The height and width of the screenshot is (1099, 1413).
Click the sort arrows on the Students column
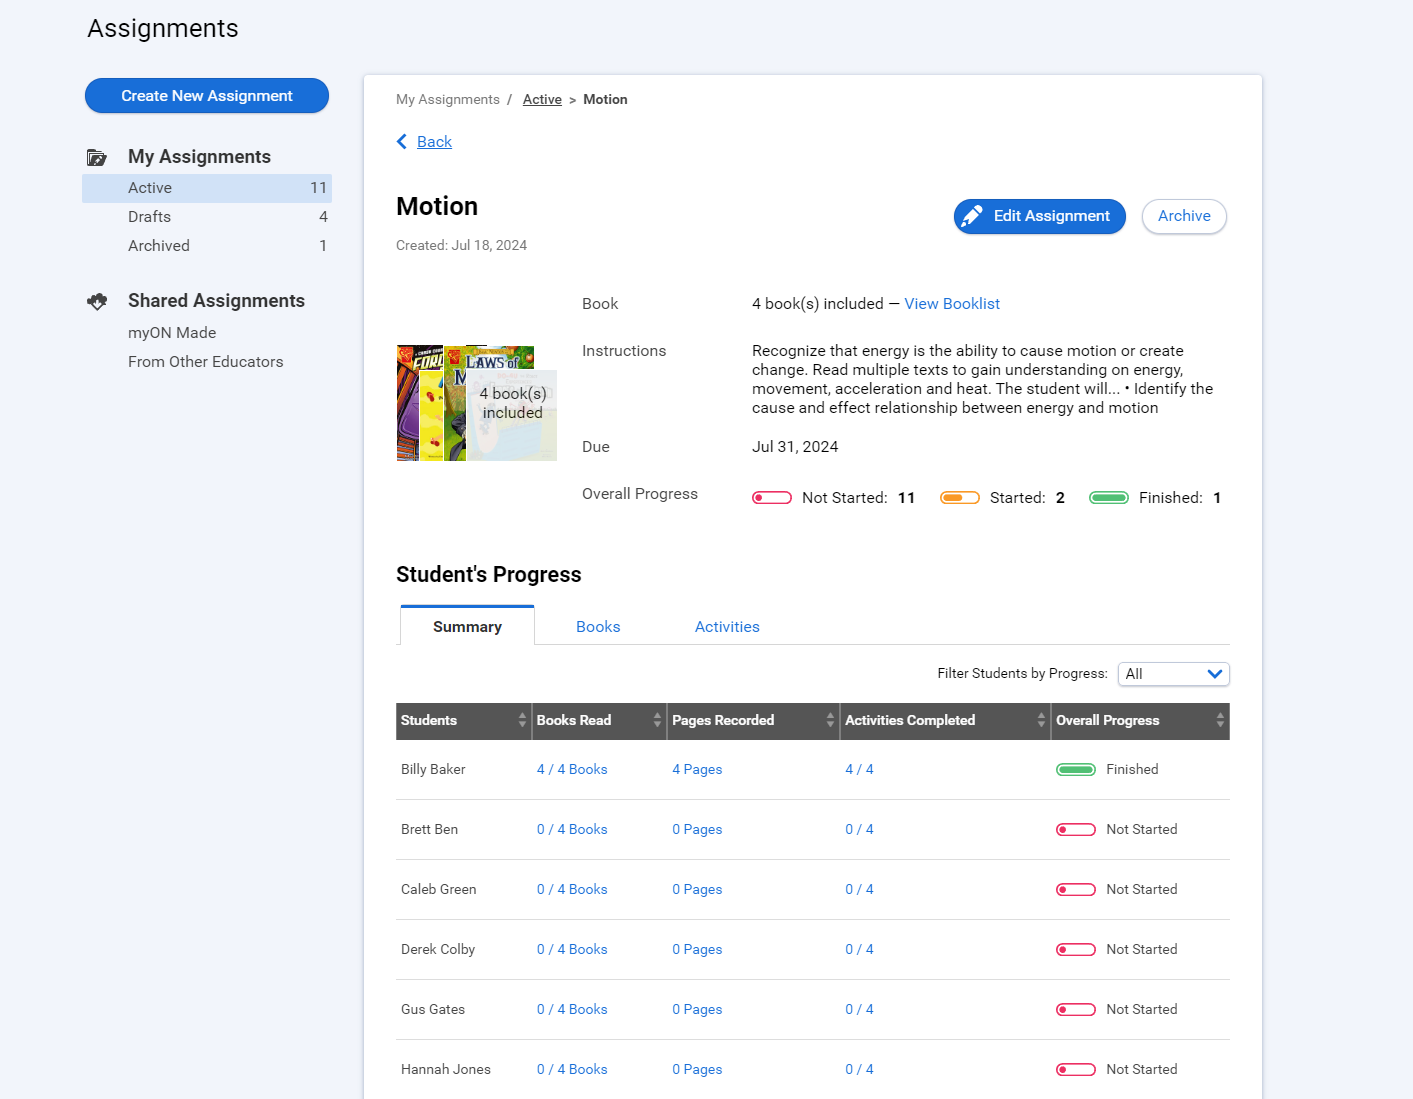pos(521,720)
